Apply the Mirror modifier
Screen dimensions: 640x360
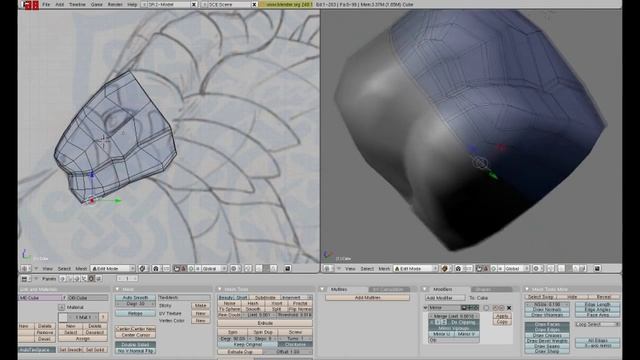point(502,316)
